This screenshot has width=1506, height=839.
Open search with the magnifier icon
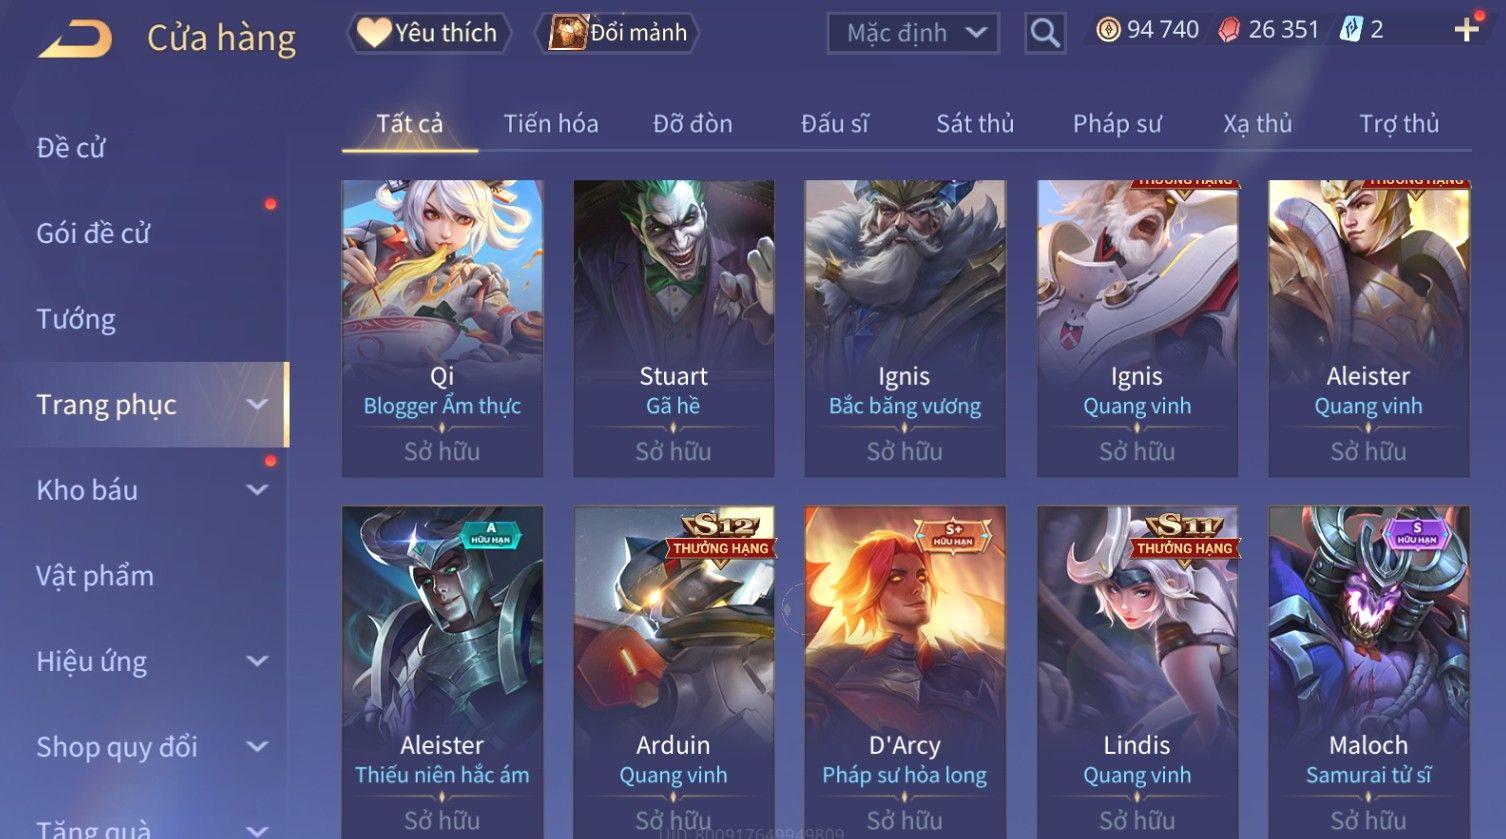(x=1045, y=33)
